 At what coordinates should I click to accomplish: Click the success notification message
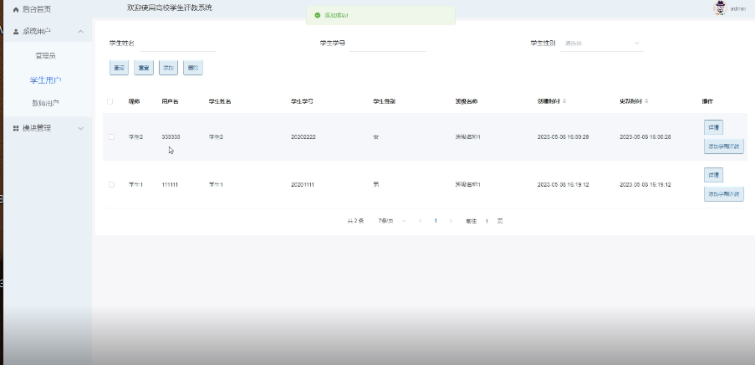(381, 15)
